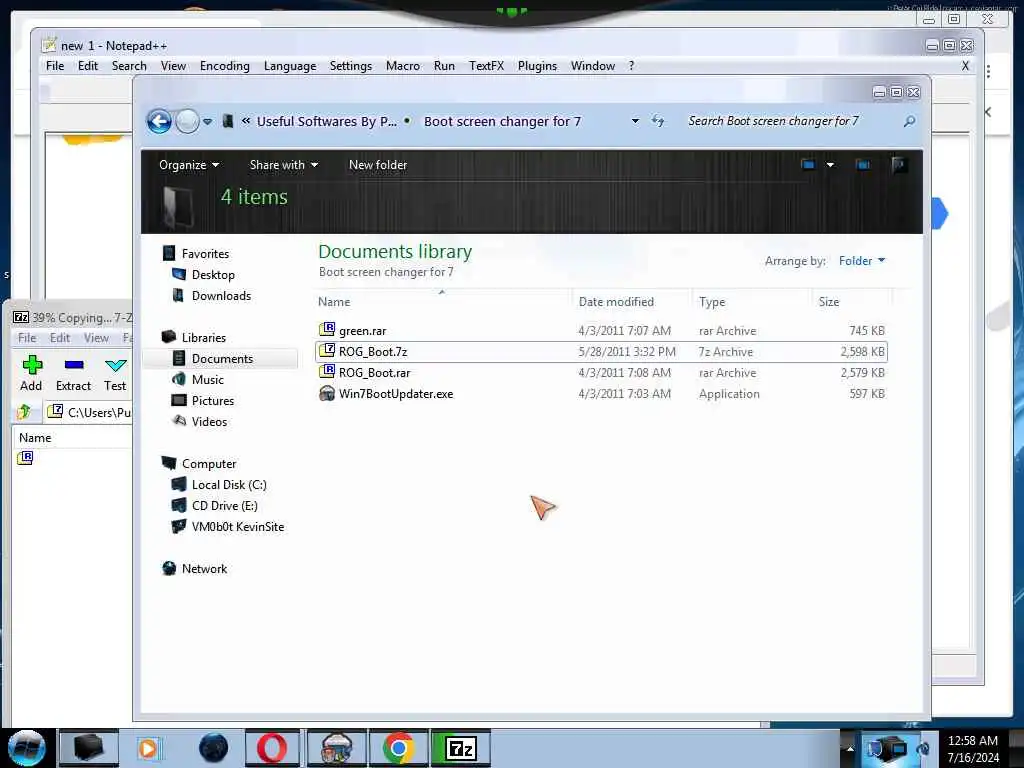Open Desktop in navigation pane
Image resolution: width=1024 pixels, height=768 pixels.
[x=213, y=275]
